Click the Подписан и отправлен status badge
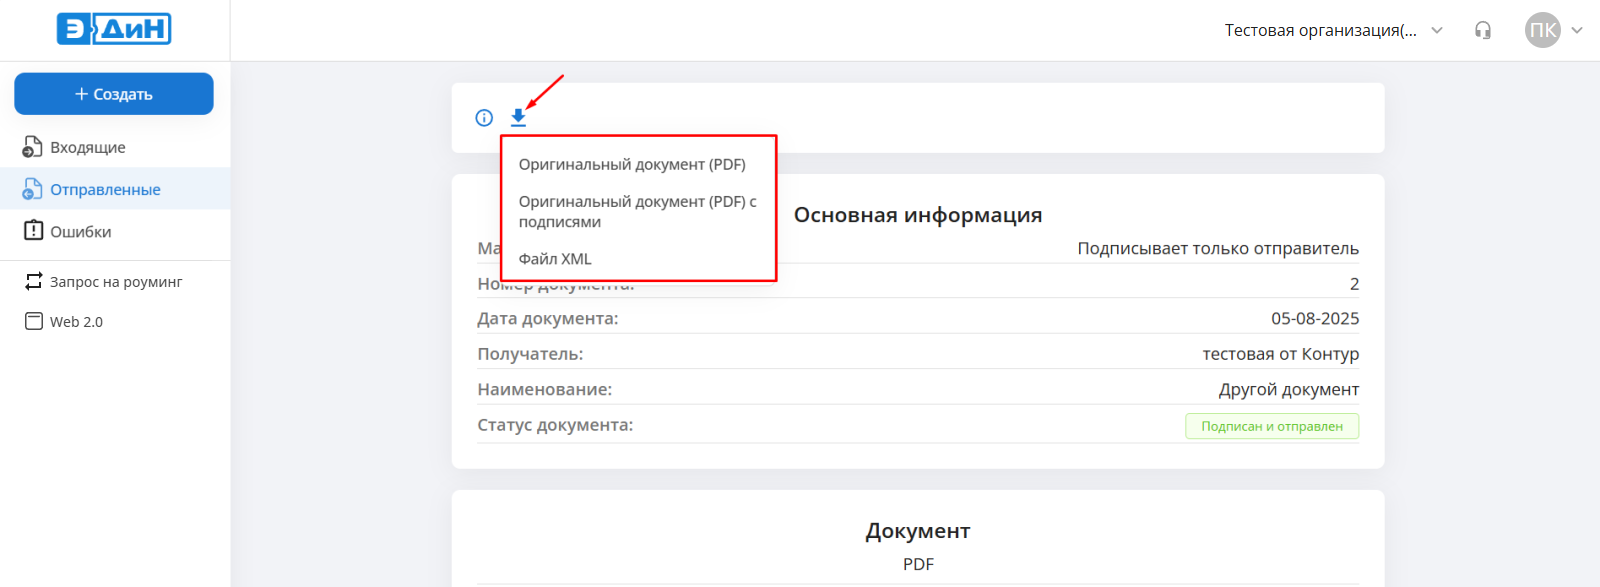This screenshot has width=1600, height=587. tap(1271, 426)
